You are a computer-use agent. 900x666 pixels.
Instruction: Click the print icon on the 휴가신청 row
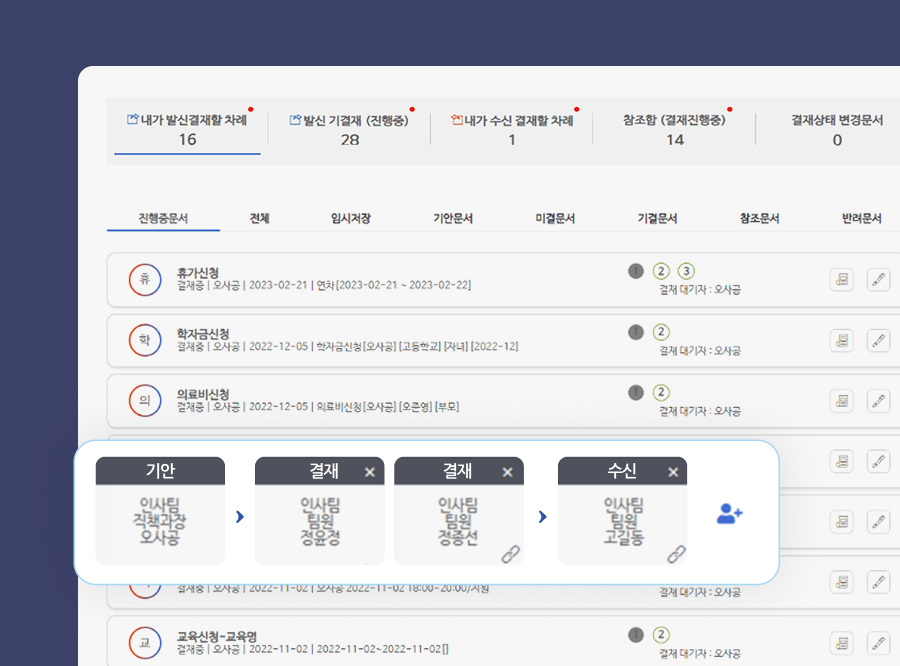(841, 280)
